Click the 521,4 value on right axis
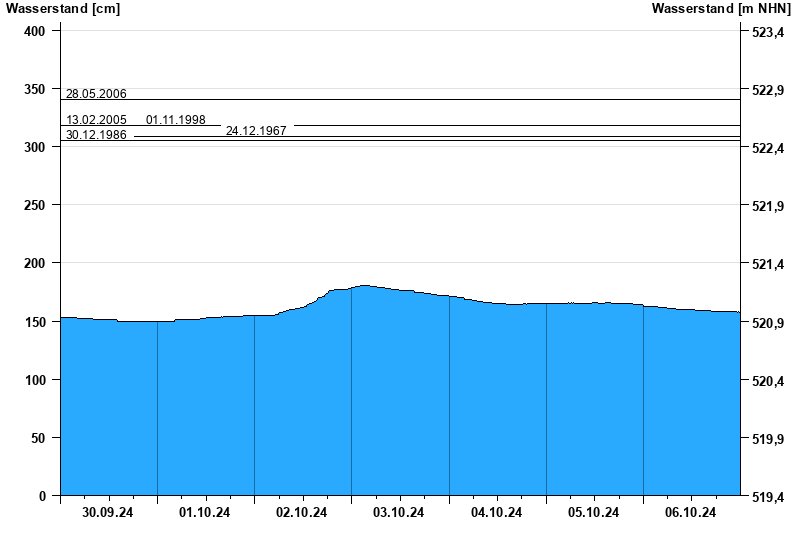This screenshot has height=550, width=800. pyautogui.click(x=767, y=265)
